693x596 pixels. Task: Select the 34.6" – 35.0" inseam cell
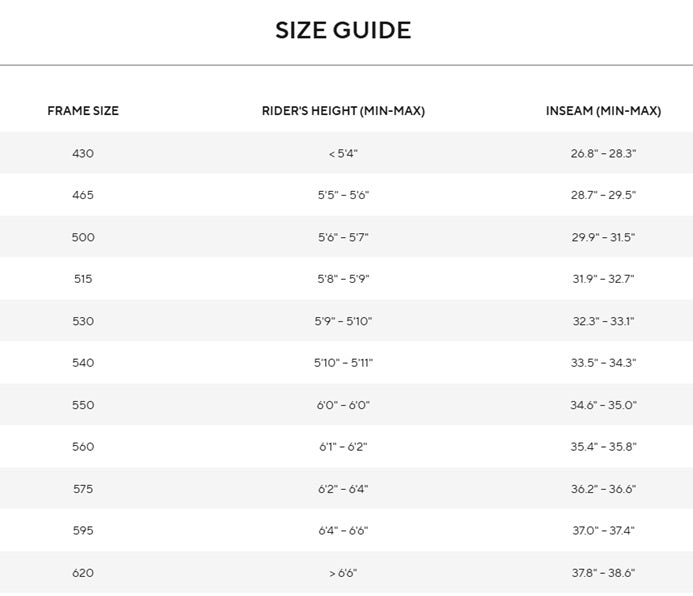tap(603, 405)
